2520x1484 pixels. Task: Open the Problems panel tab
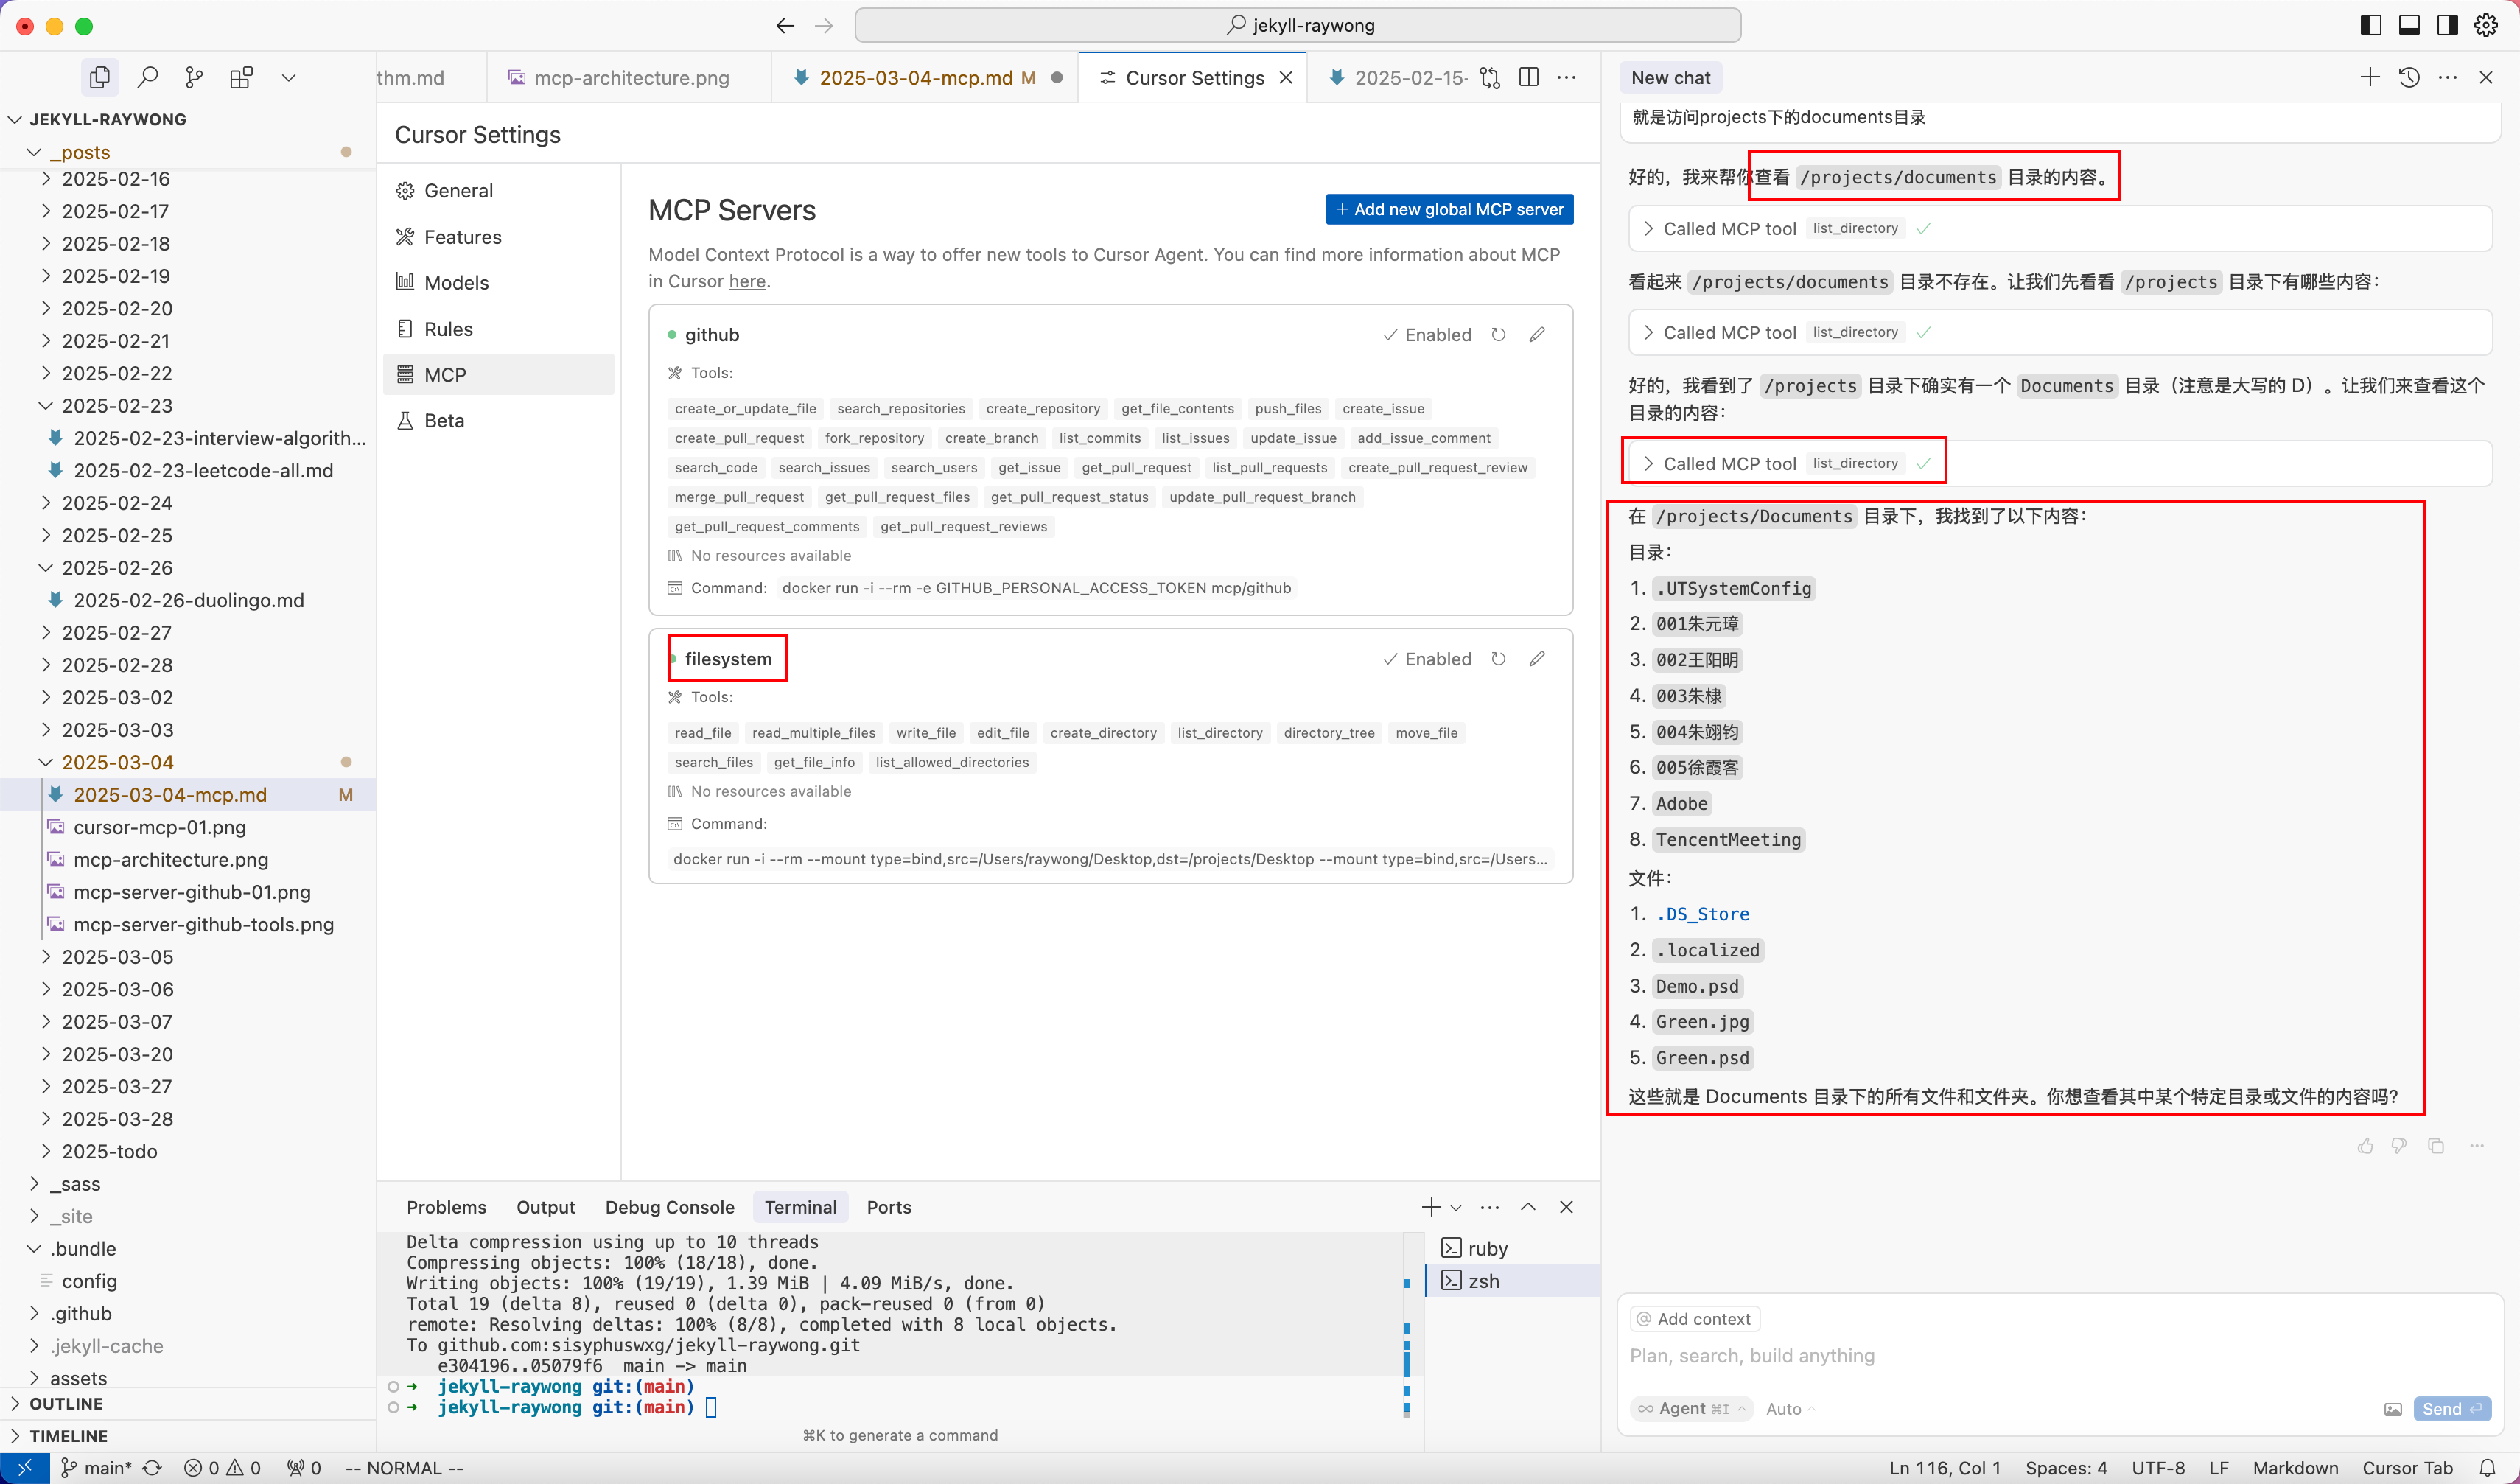tap(446, 1207)
